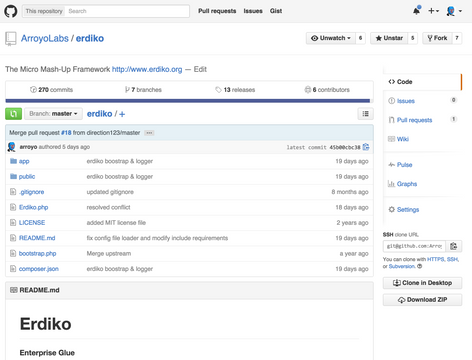This screenshot has height=360, width=472.
Task: Open the Unwatch dropdown
Action: (331, 38)
